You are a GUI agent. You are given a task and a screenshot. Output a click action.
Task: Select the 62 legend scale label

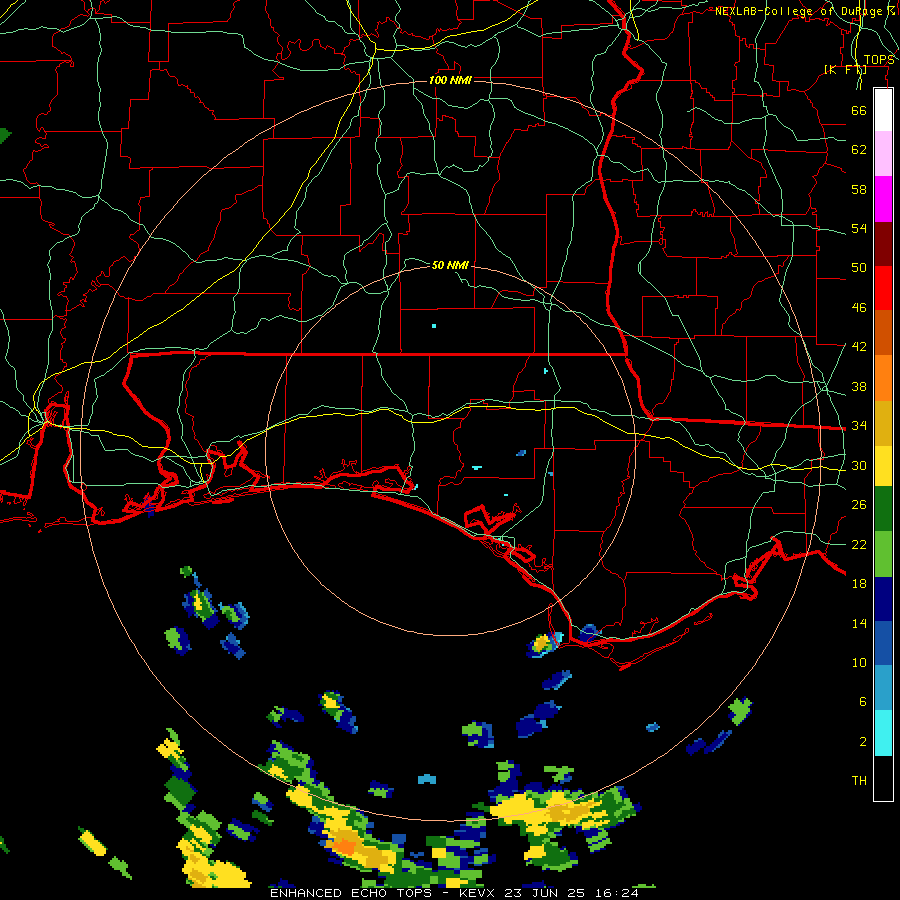pyautogui.click(x=859, y=150)
